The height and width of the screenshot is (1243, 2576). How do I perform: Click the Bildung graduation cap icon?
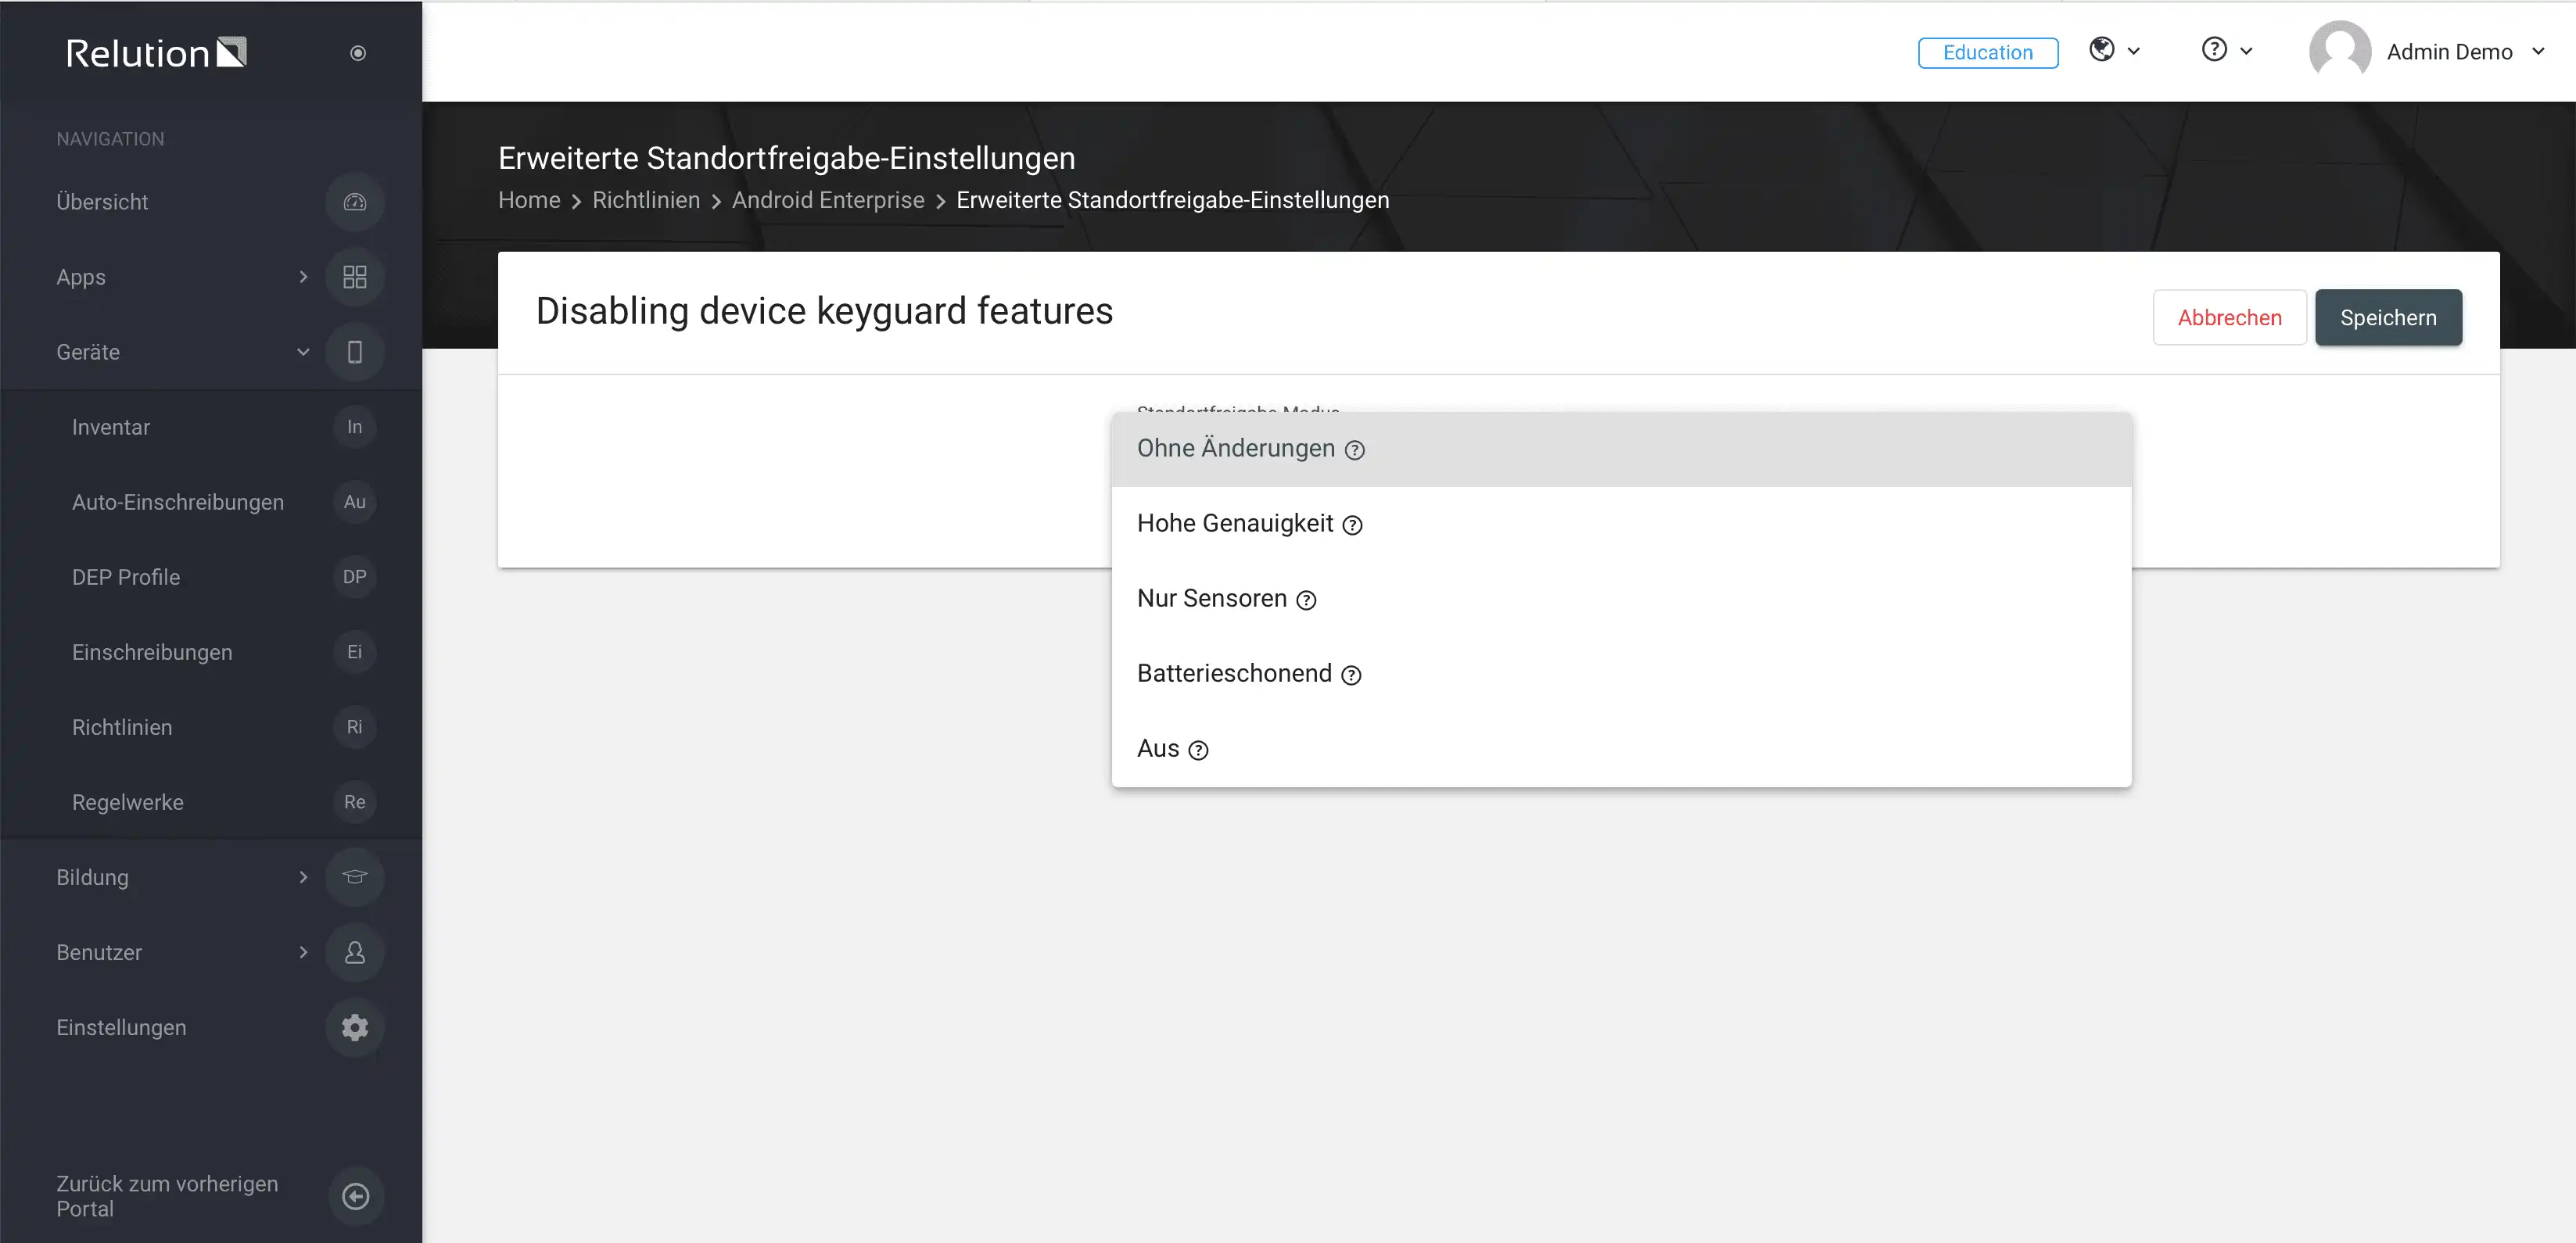(355, 877)
